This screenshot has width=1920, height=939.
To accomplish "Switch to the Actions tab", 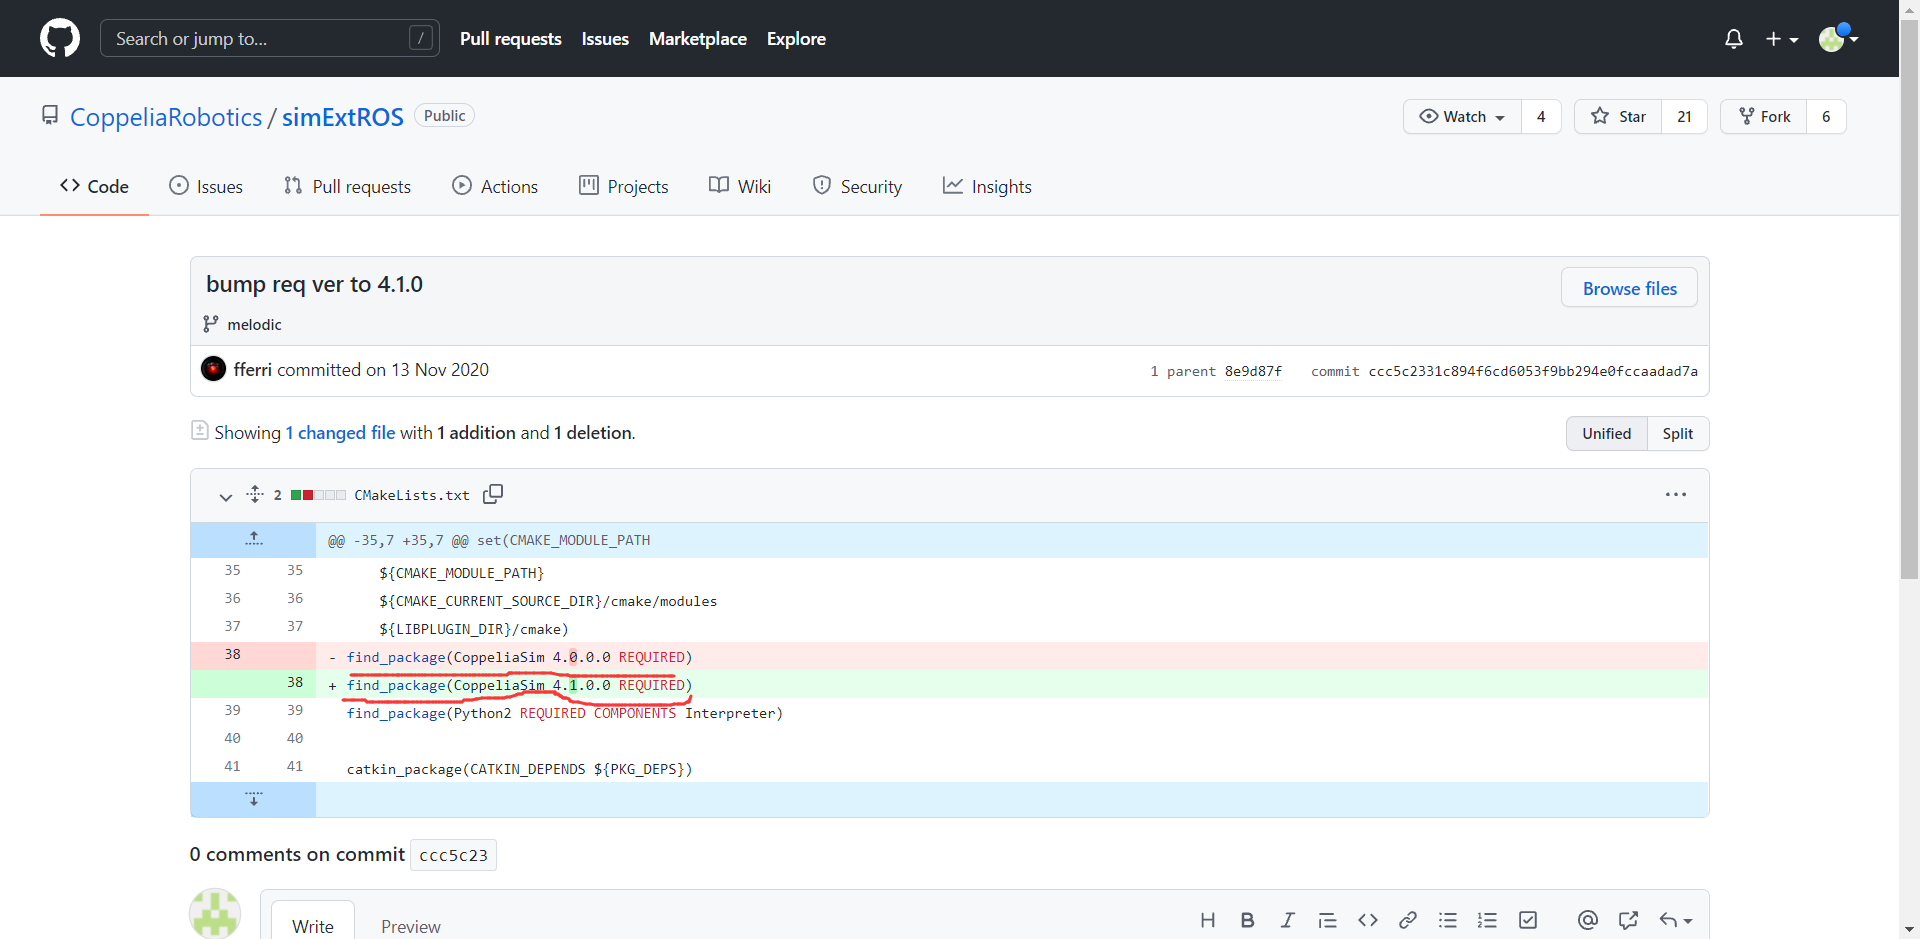I will [x=495, y=186].
